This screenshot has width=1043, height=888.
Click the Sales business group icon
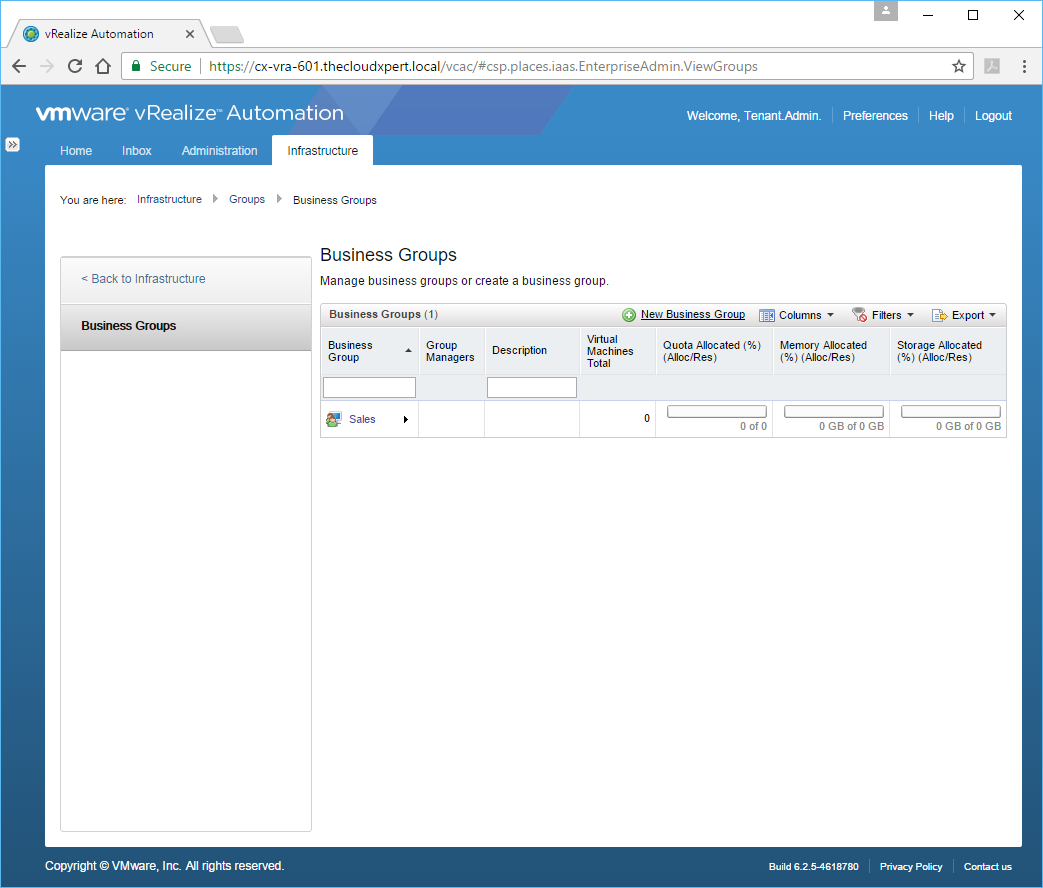point(334,420)
